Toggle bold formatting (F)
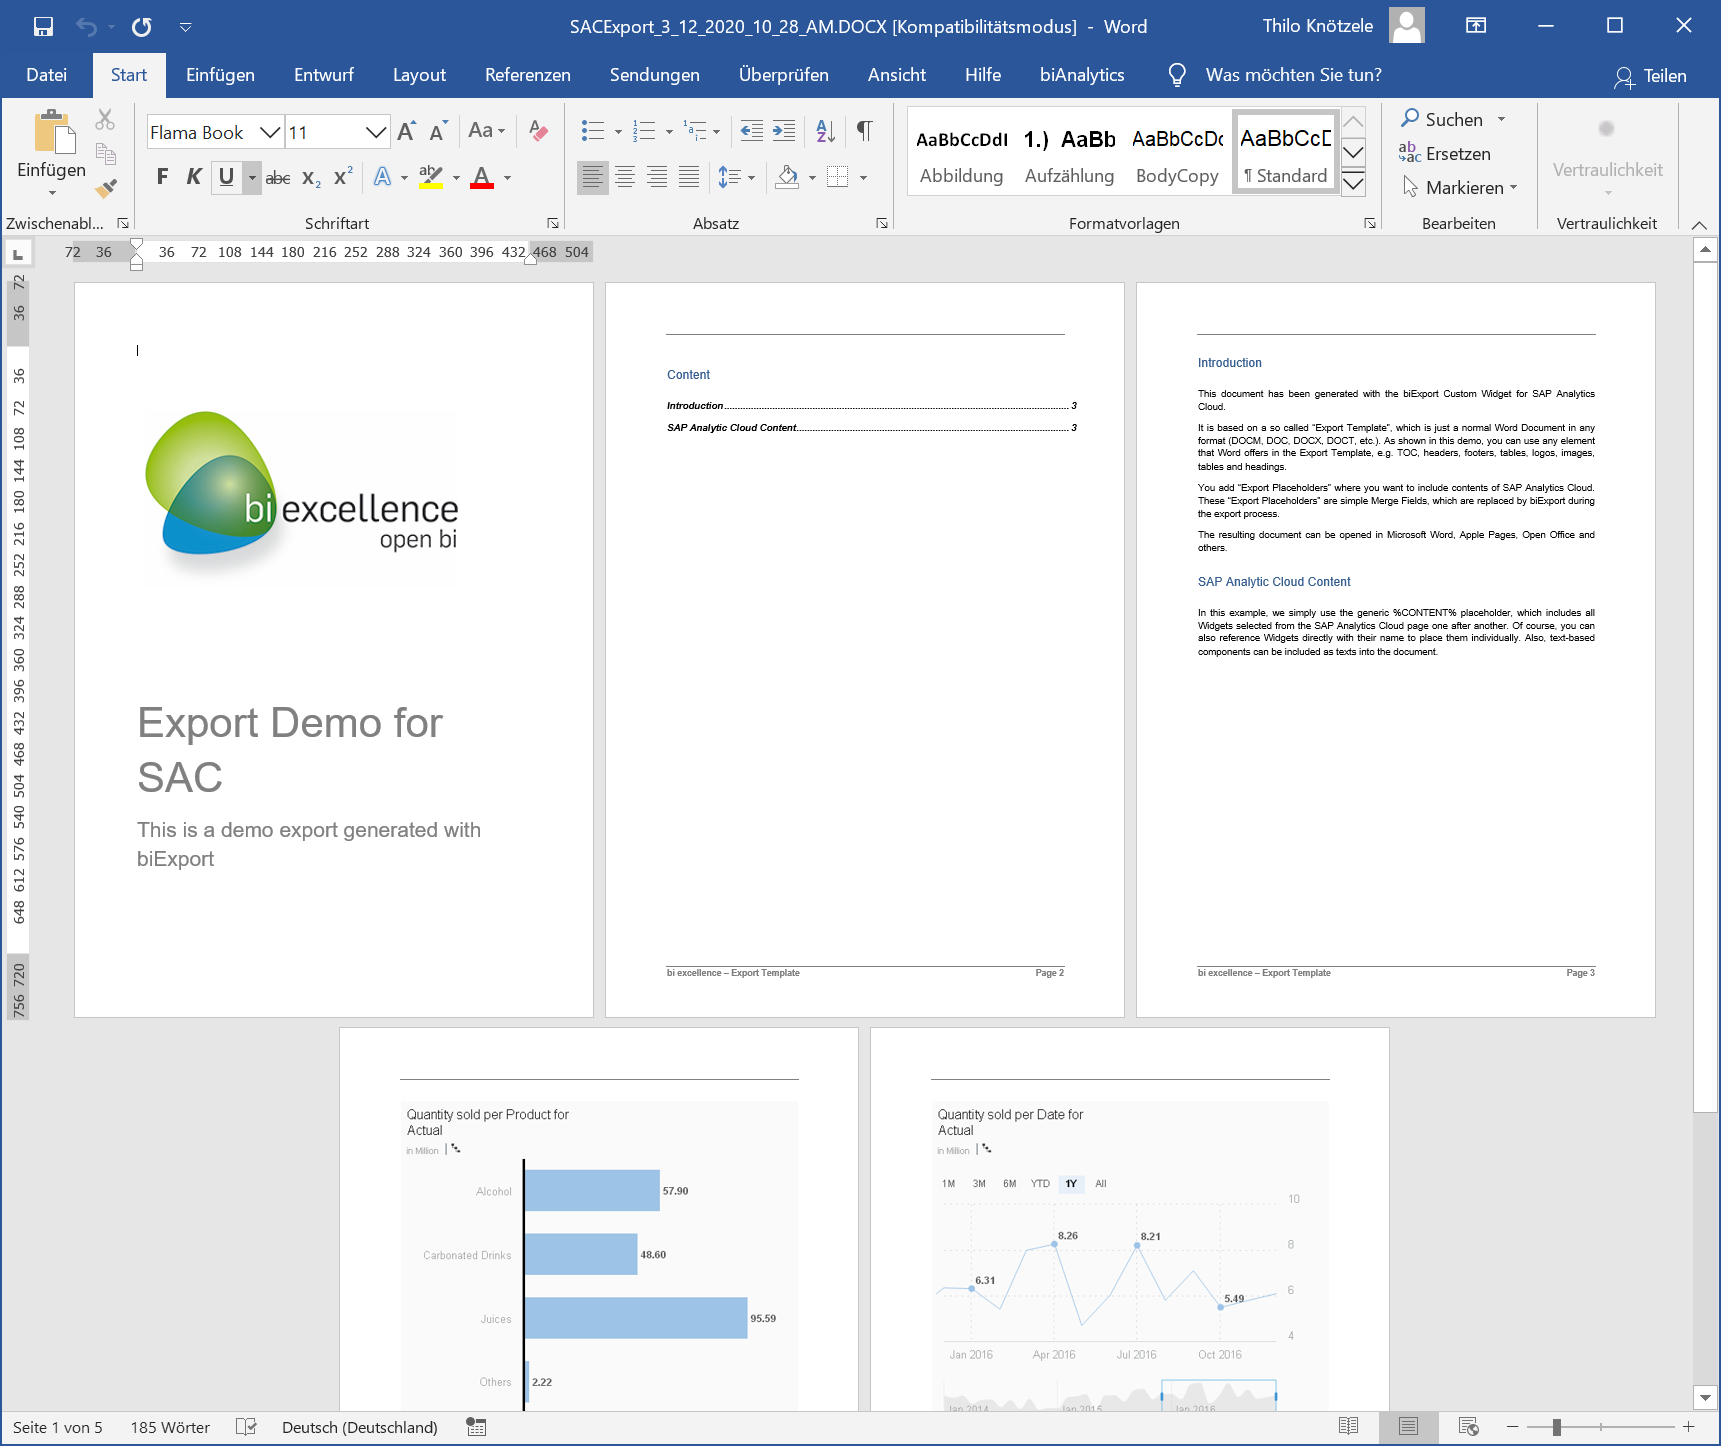The image size is (1721, 1446). tap(163, 177)
